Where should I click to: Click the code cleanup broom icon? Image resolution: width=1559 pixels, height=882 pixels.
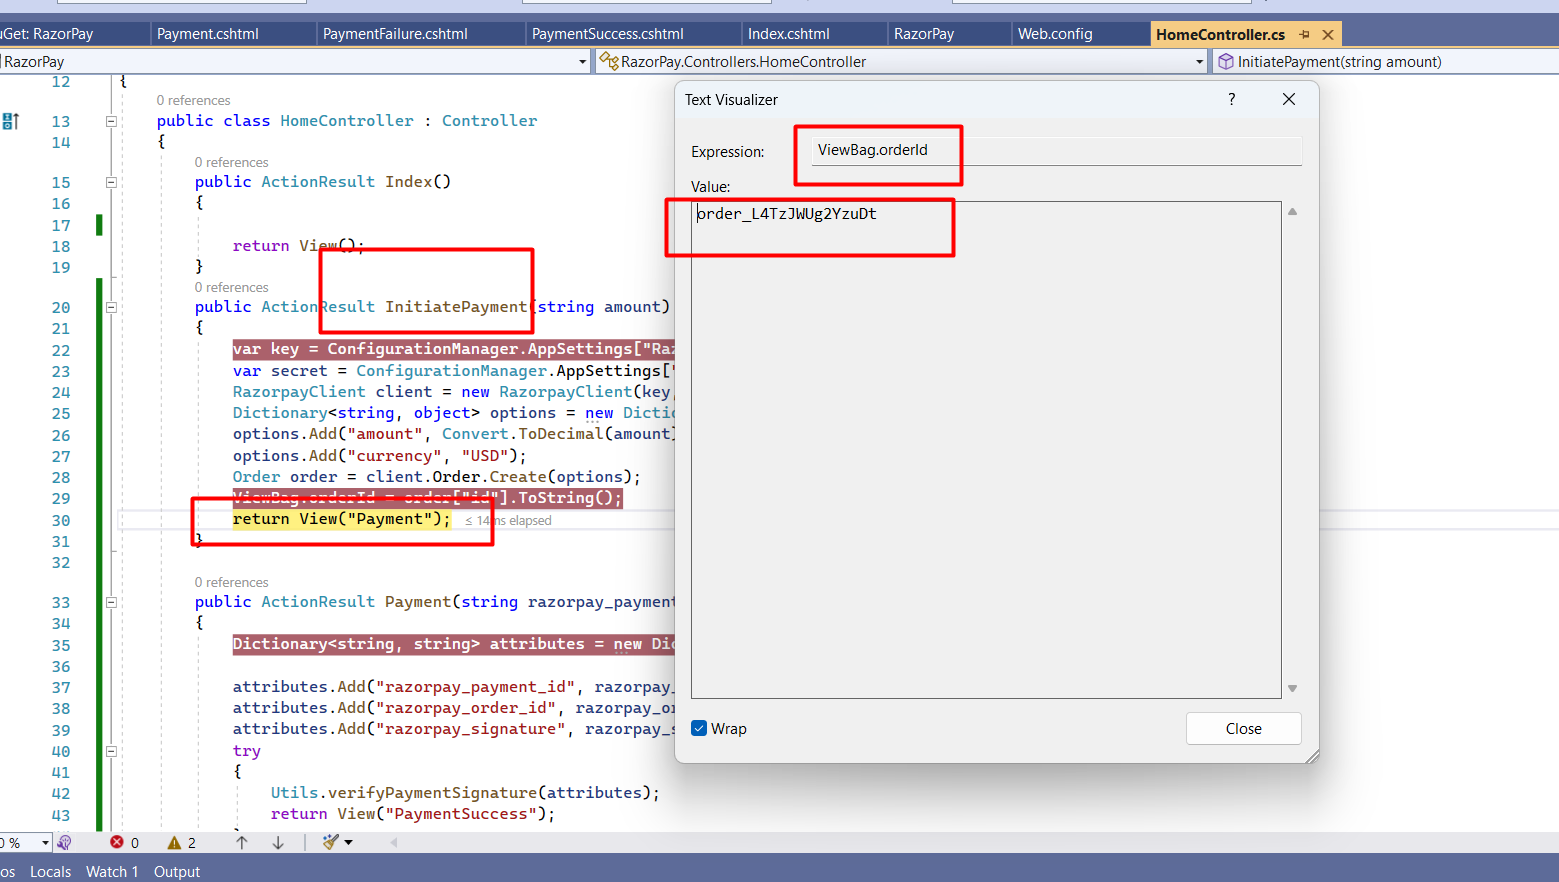click(331, 842)
